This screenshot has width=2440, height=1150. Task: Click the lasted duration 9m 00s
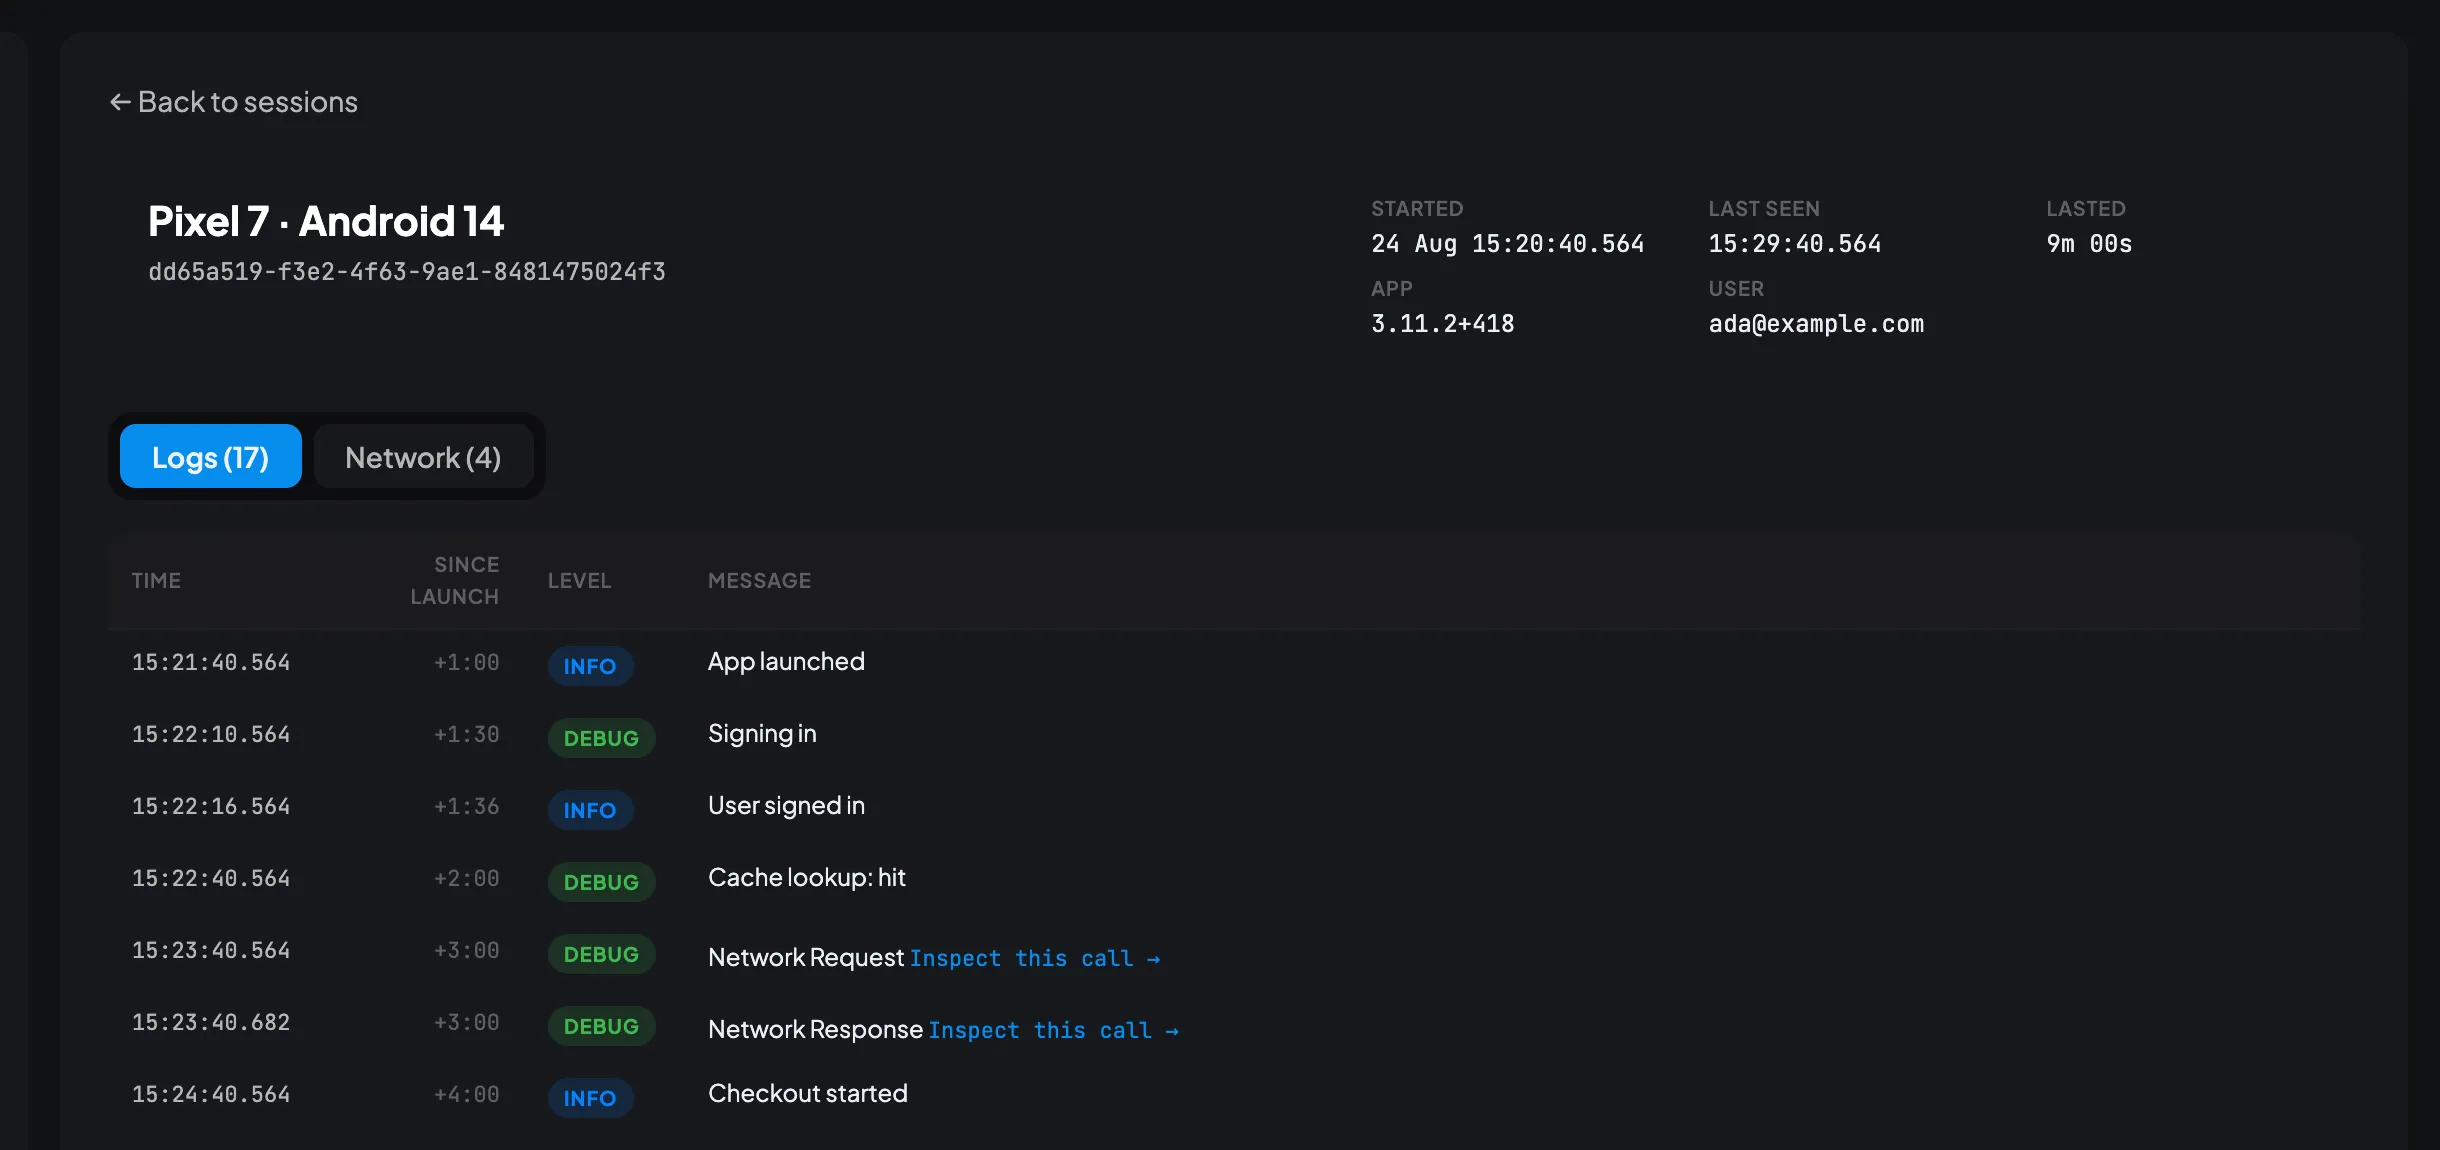click(2089, 244)
